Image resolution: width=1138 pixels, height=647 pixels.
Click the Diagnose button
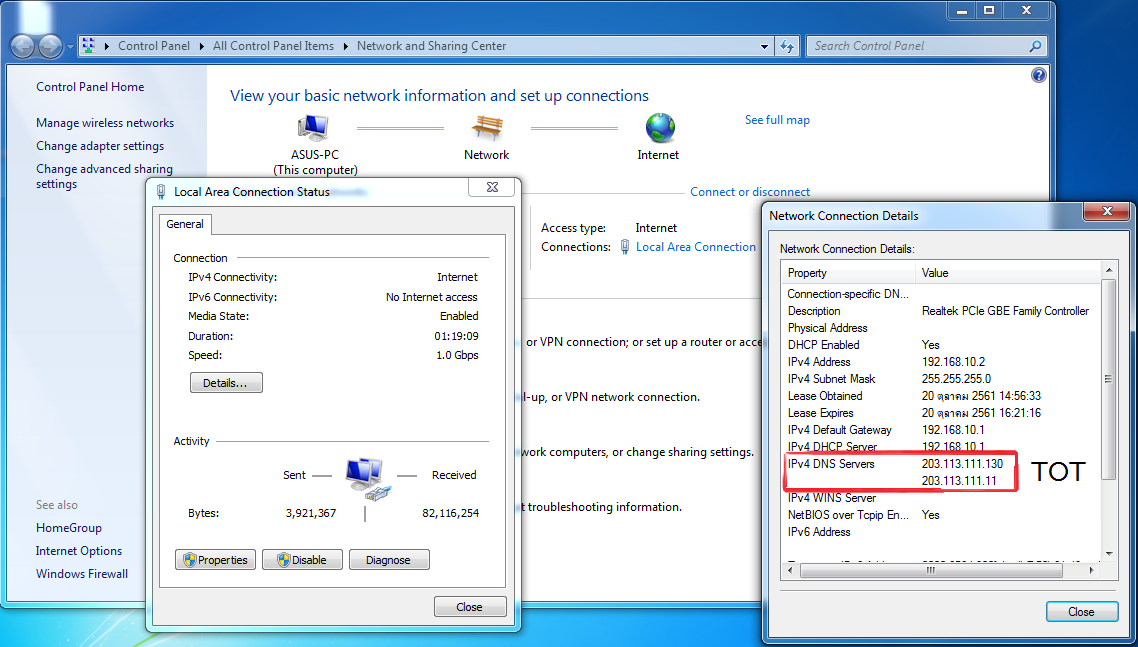click(x=389, y=560)
